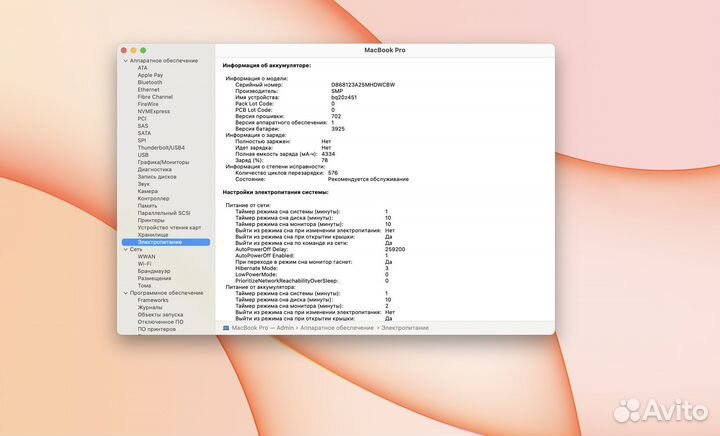Select WWAN under Сеть
The height and width of the screenshot is (436, 720).
coord(146,257)
